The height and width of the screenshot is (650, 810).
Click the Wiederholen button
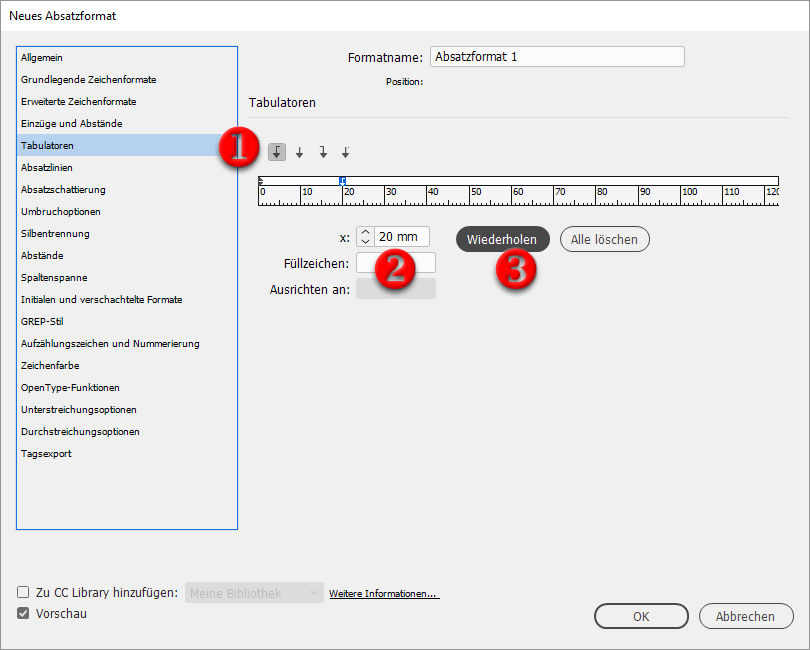pos(504,239)
